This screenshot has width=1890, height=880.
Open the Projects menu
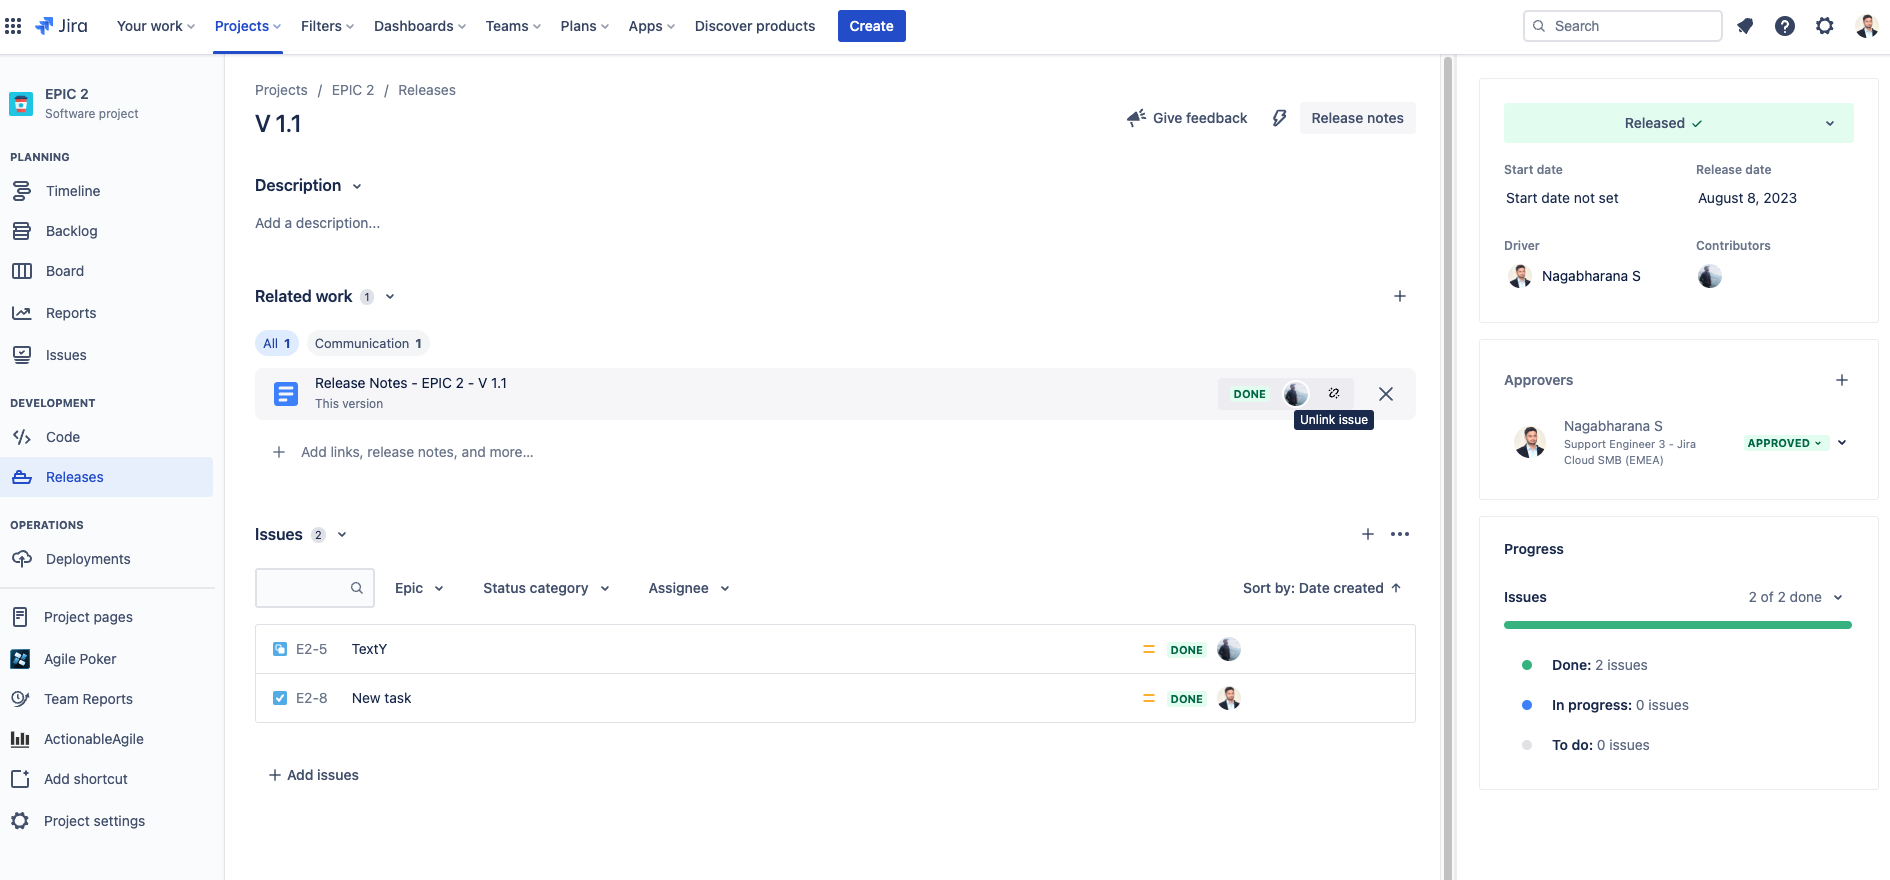point(248,26)
